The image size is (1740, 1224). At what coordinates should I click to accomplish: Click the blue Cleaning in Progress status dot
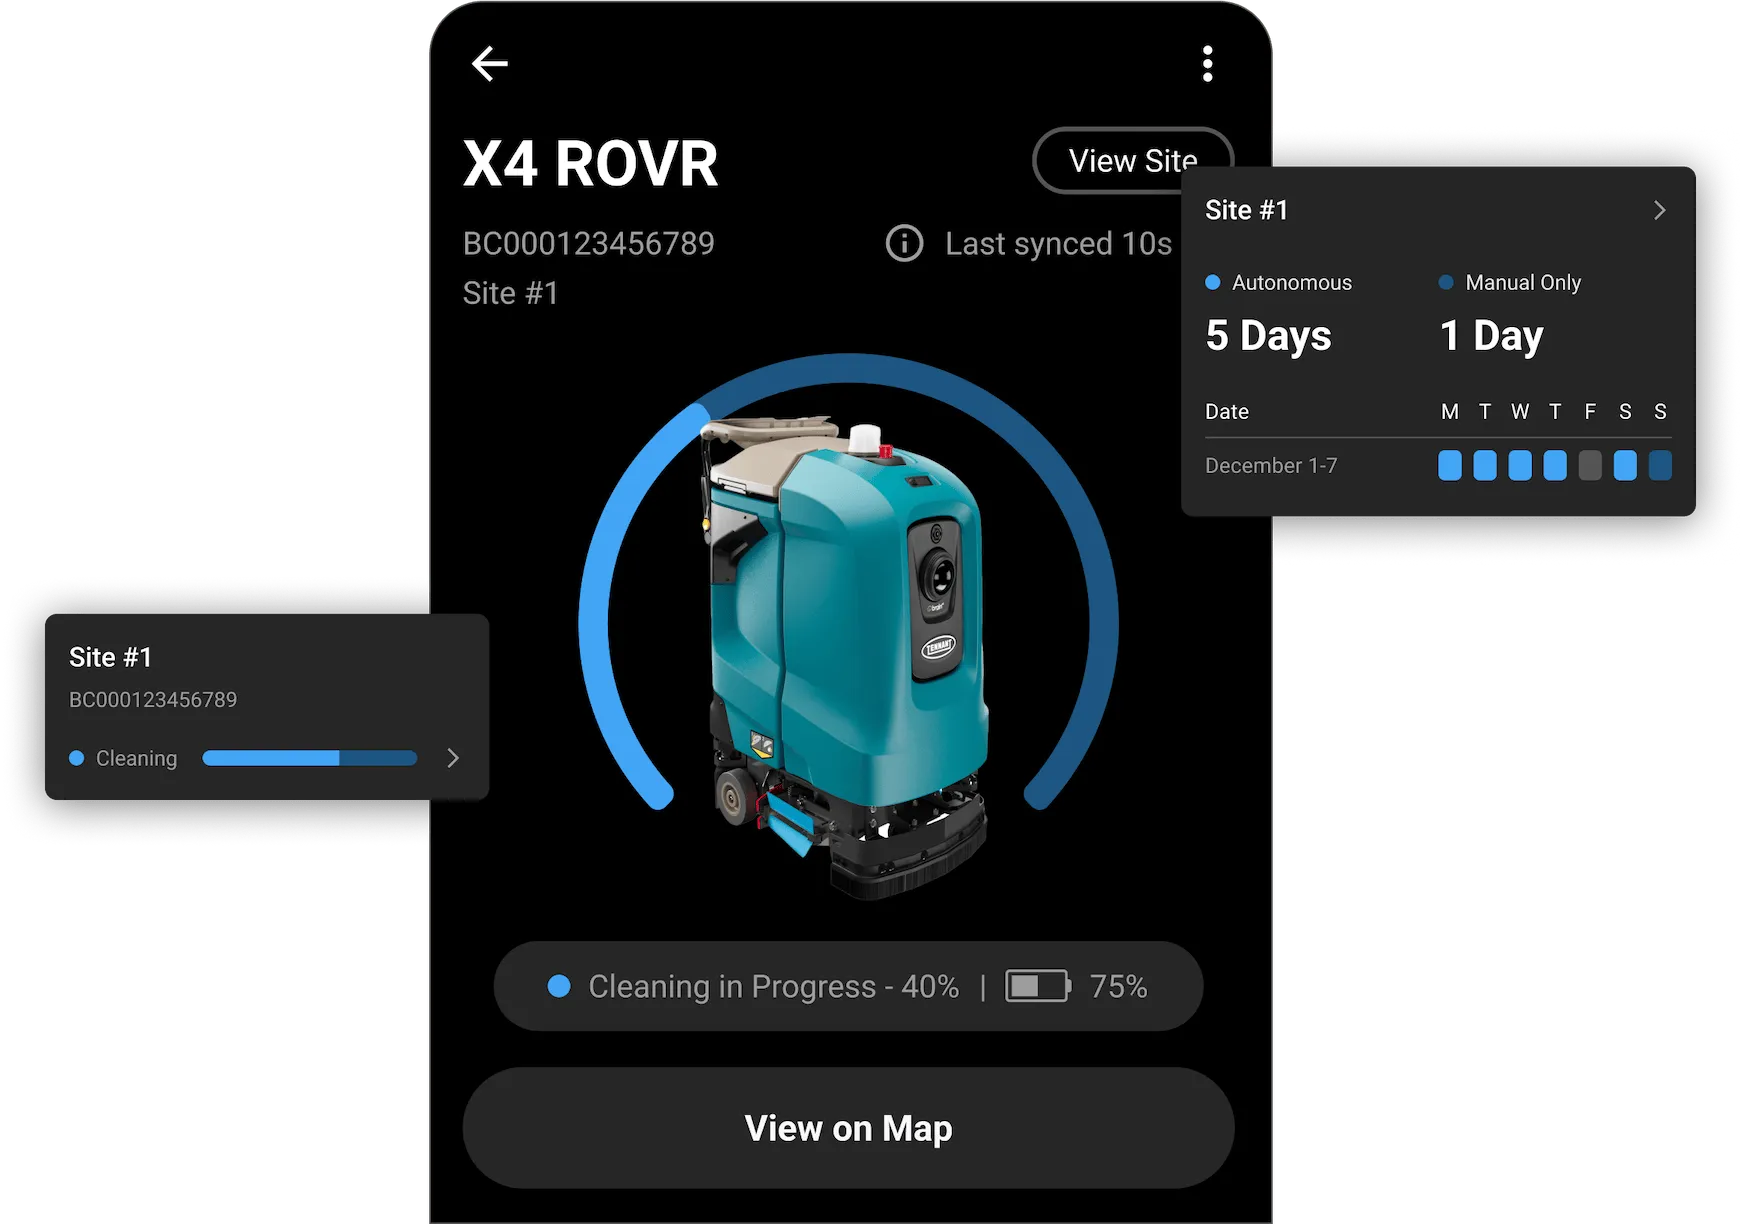coord(559,986)
